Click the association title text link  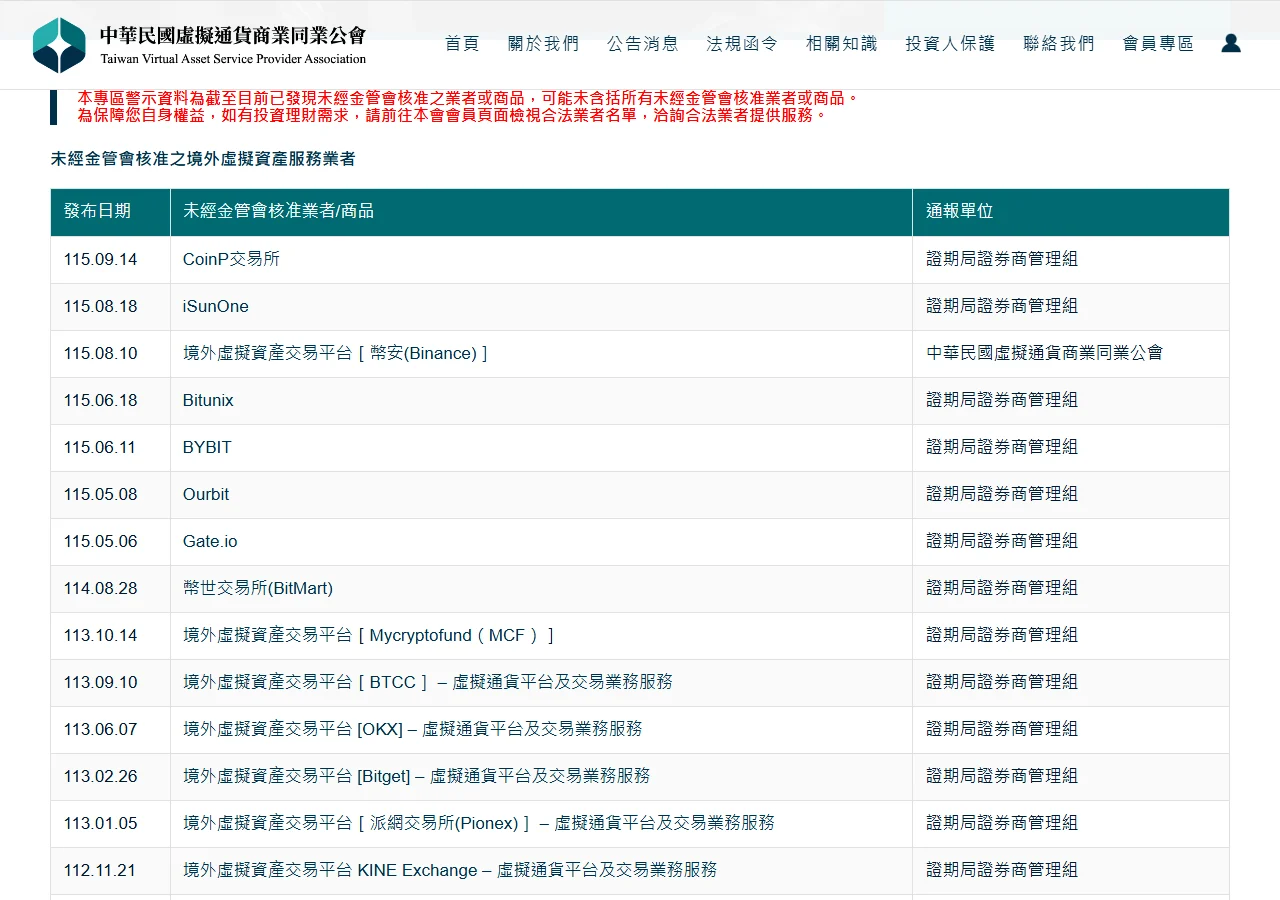point(233,45)
